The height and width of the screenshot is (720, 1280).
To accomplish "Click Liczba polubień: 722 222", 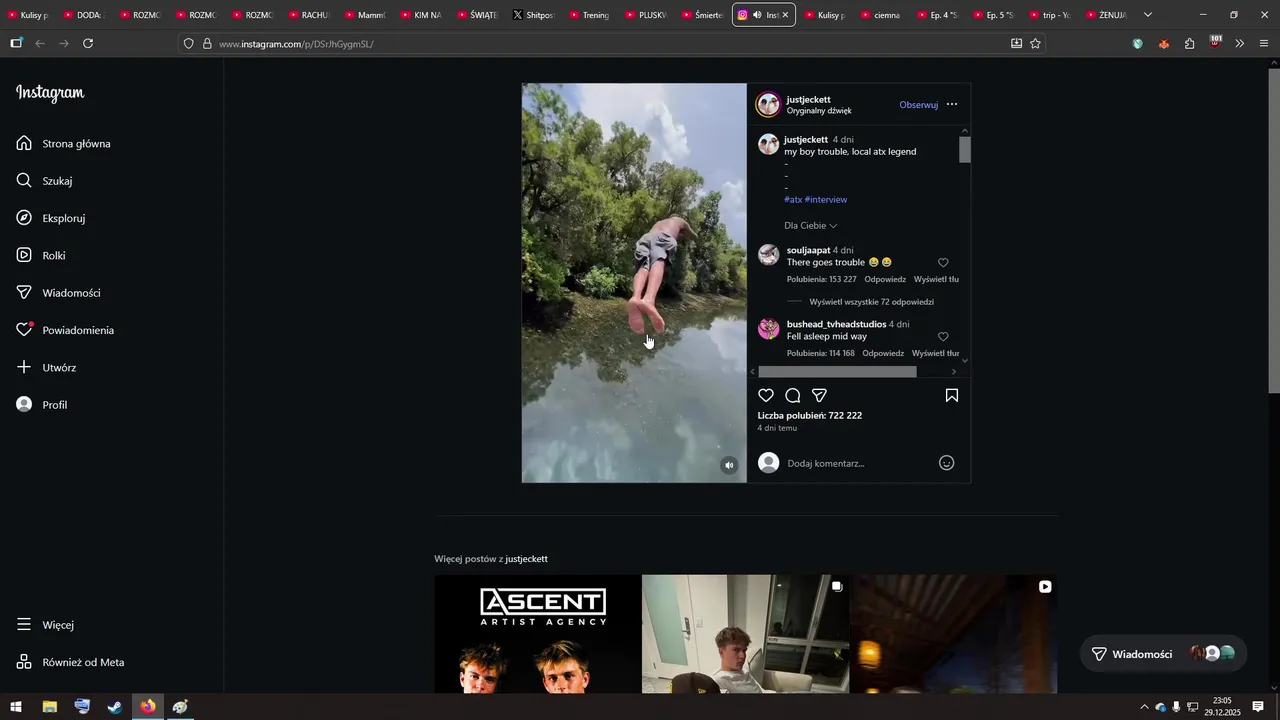I will (x=810, y=416).
